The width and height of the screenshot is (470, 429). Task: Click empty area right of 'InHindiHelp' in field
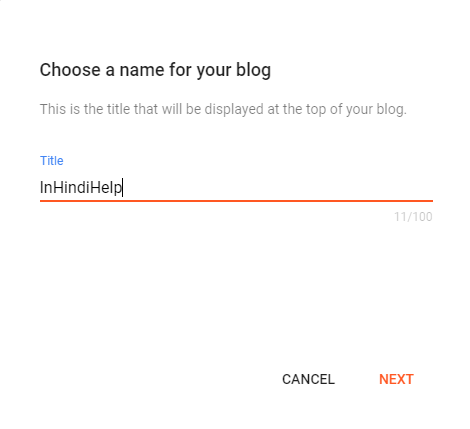(x=277, y=187)
